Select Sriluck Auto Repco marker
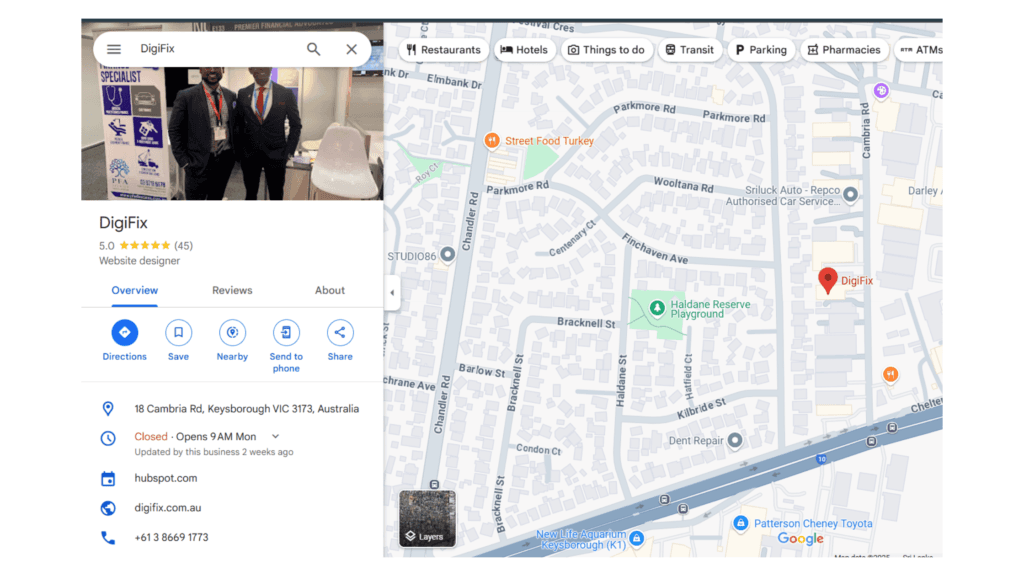 click(850, 194)
